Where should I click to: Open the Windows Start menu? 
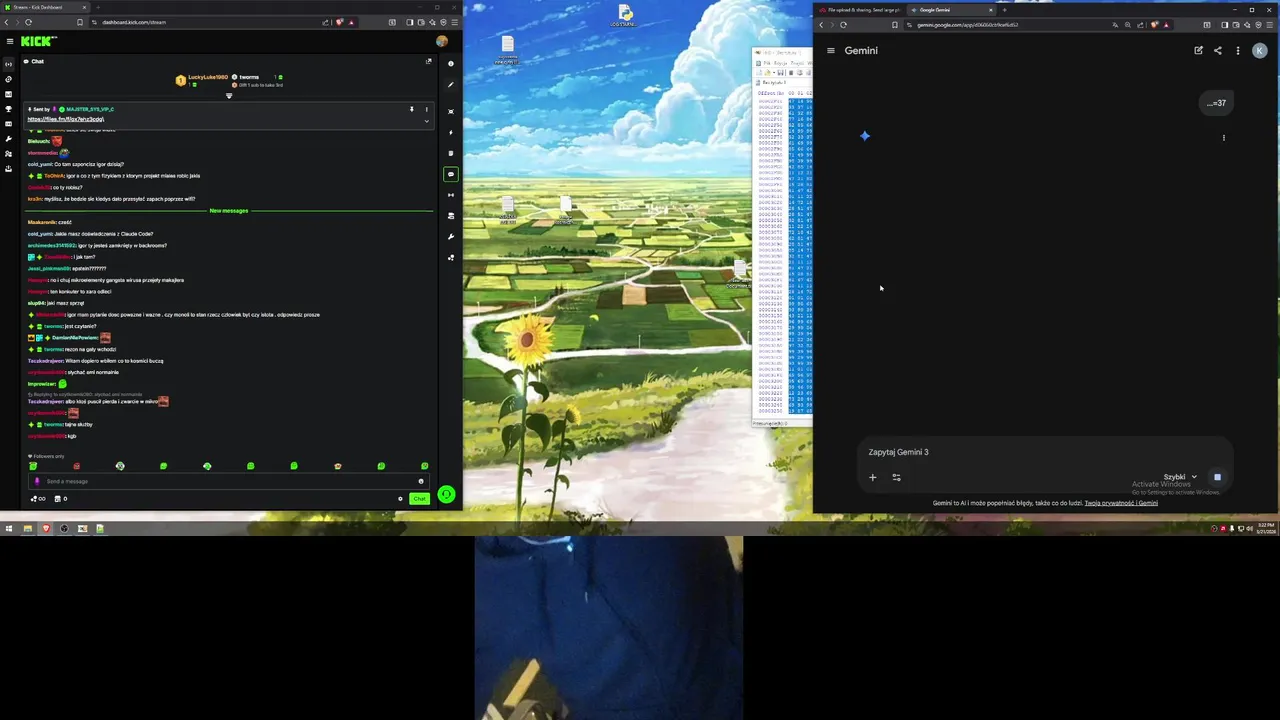click(x=9, y=528)
